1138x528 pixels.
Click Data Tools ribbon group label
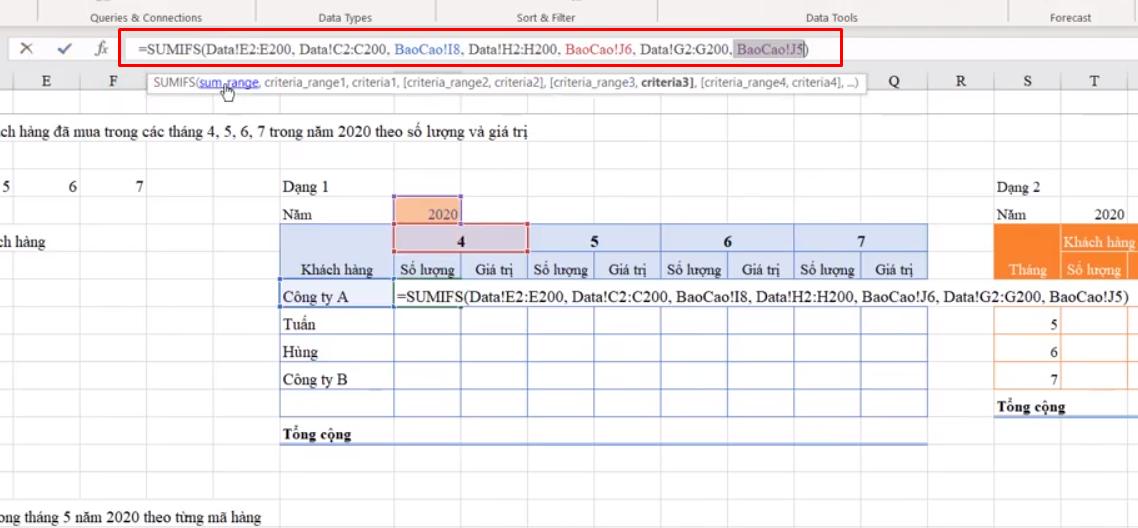[x=832, y=17]
